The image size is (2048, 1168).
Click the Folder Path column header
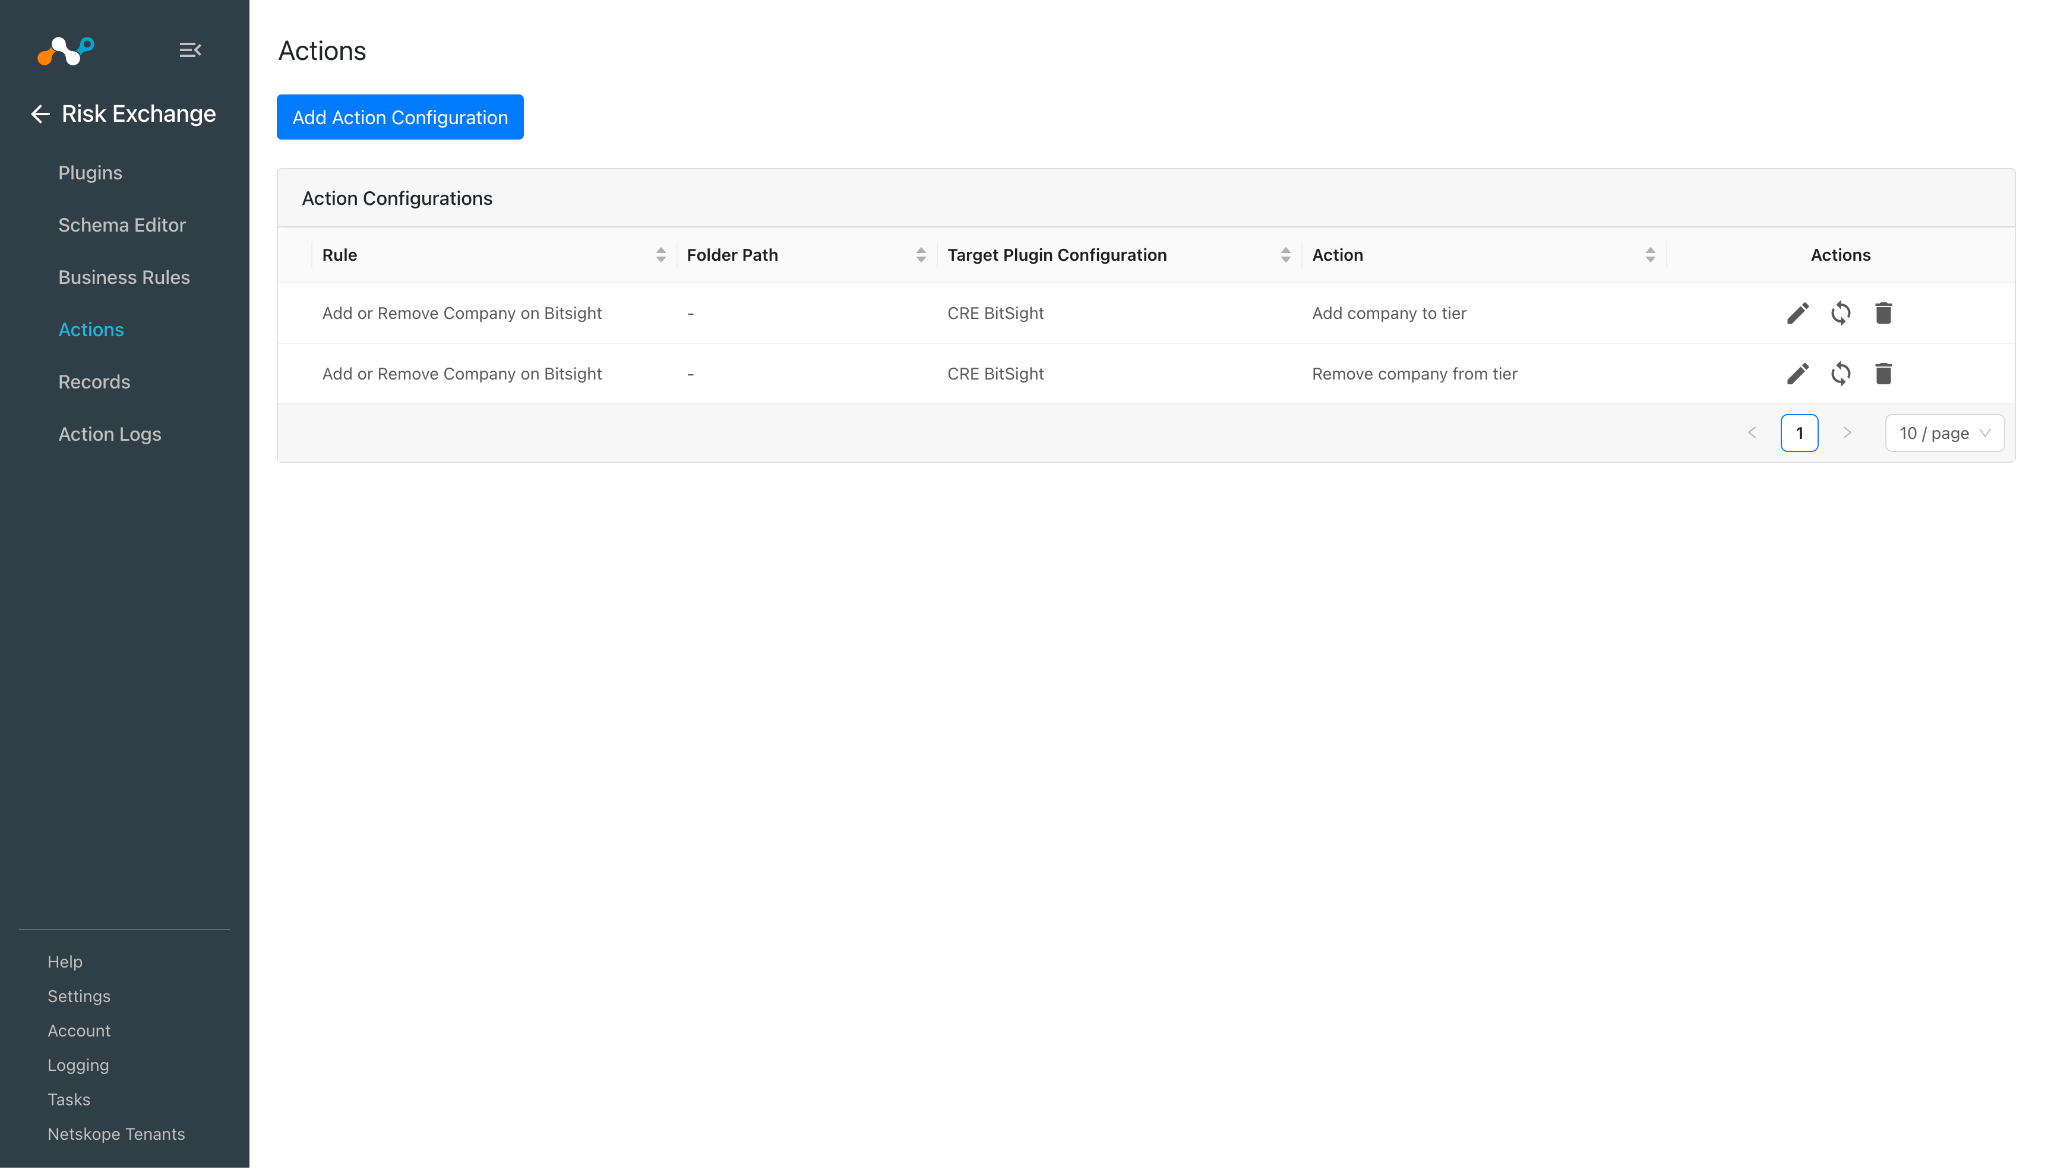[733, 255]
